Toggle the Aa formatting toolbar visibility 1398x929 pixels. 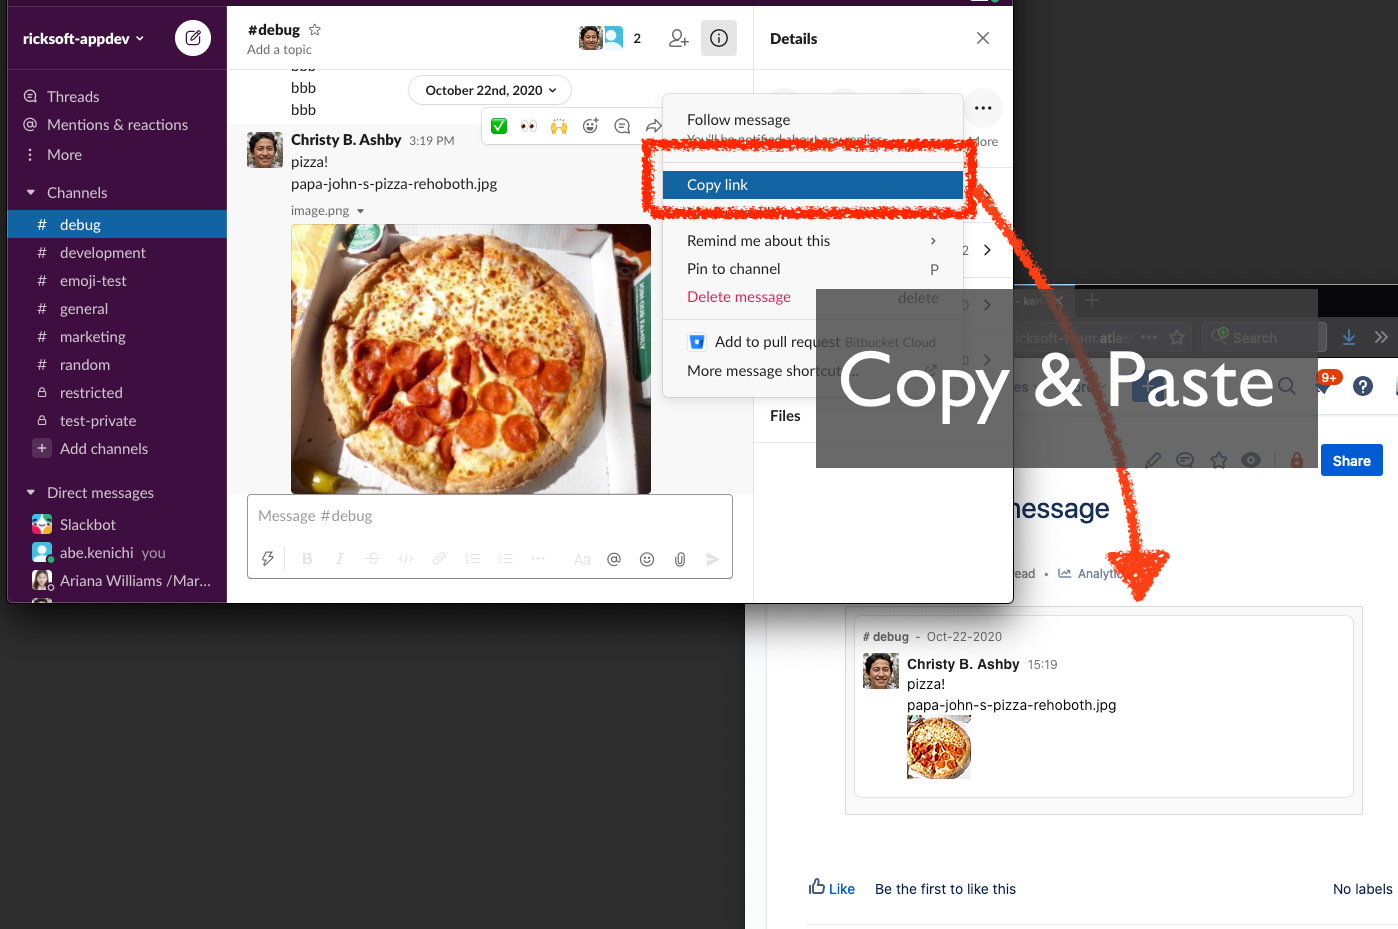coord(582,560)
